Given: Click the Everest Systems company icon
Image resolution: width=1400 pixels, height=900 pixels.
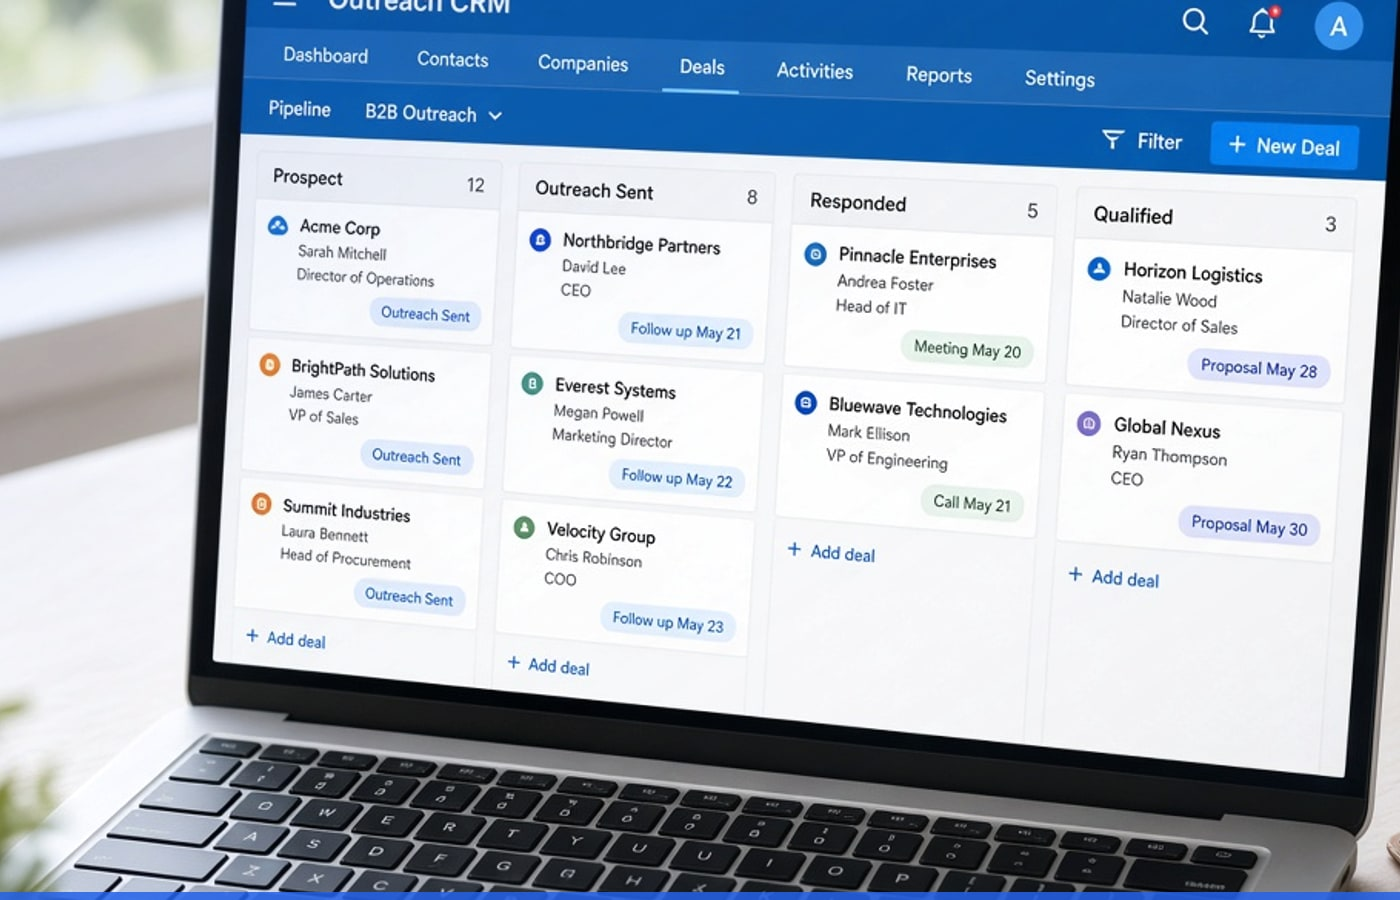Looking at the screenshot, I should pyautogui.click(x=533, y=384).
